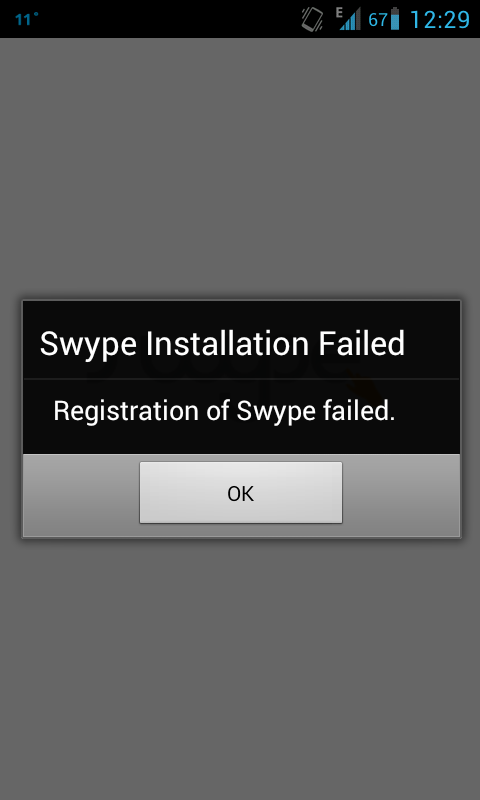Tap the battery icon in status bar
The height and width of the screenshot is (800, 480).
coord(394,19)
